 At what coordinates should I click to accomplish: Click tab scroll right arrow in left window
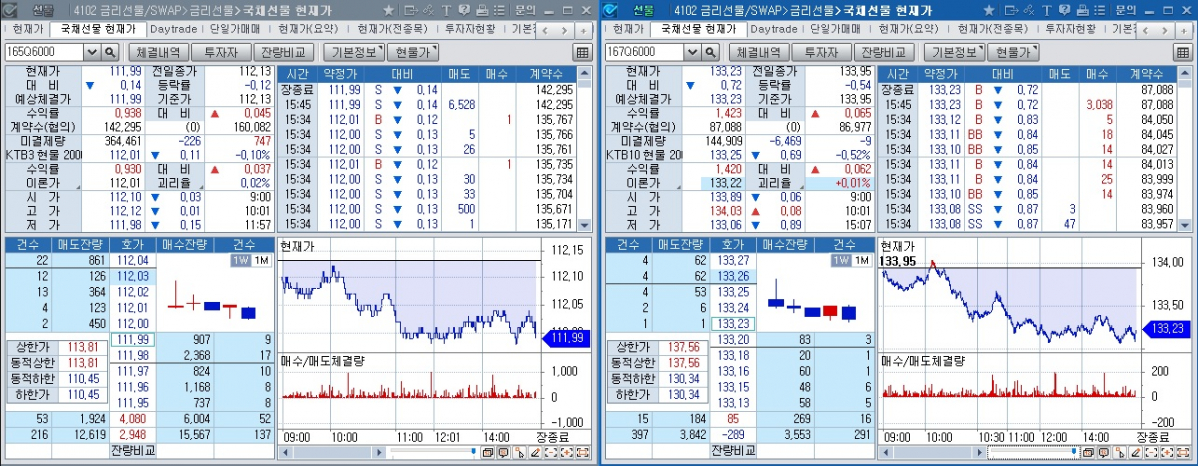(565, 31)
